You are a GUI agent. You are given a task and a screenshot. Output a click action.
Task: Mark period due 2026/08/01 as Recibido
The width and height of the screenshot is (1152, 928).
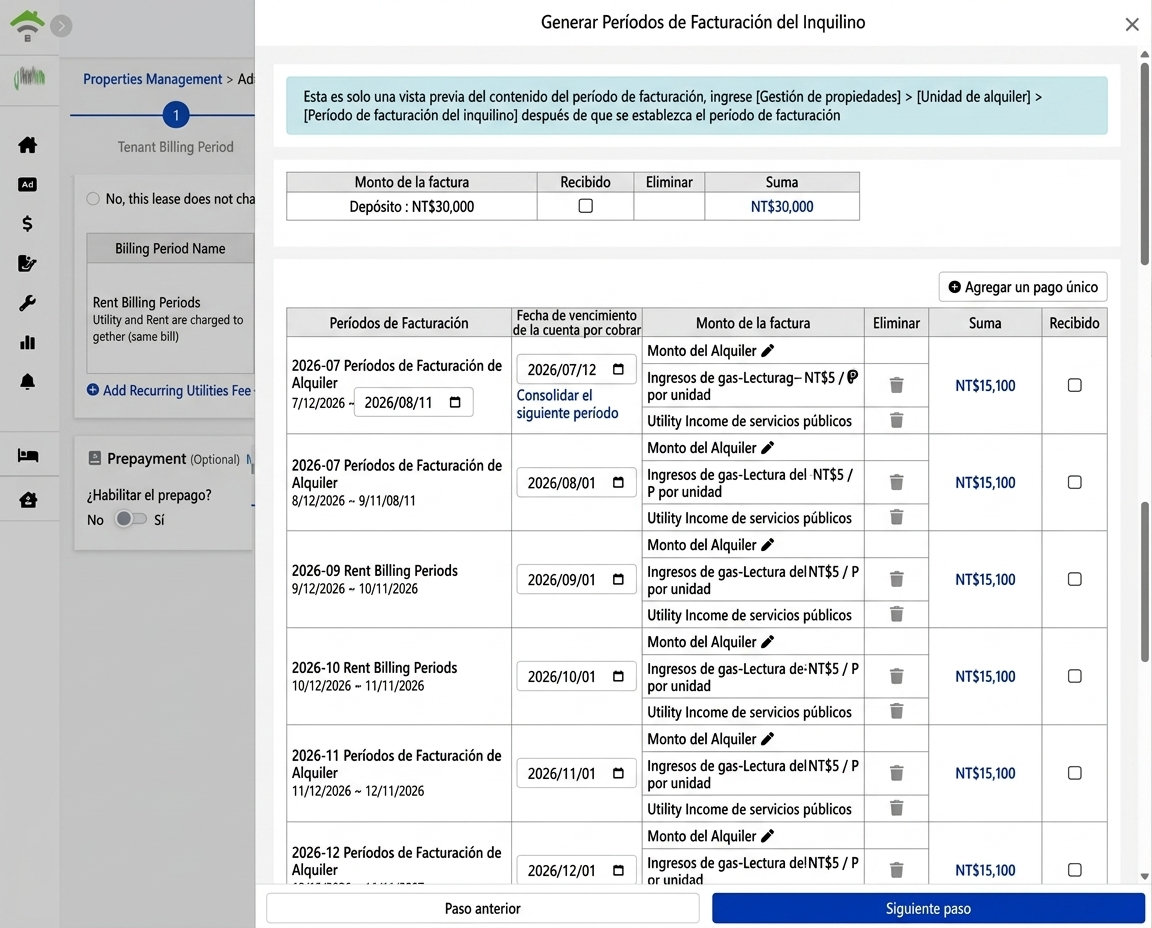1074,482
